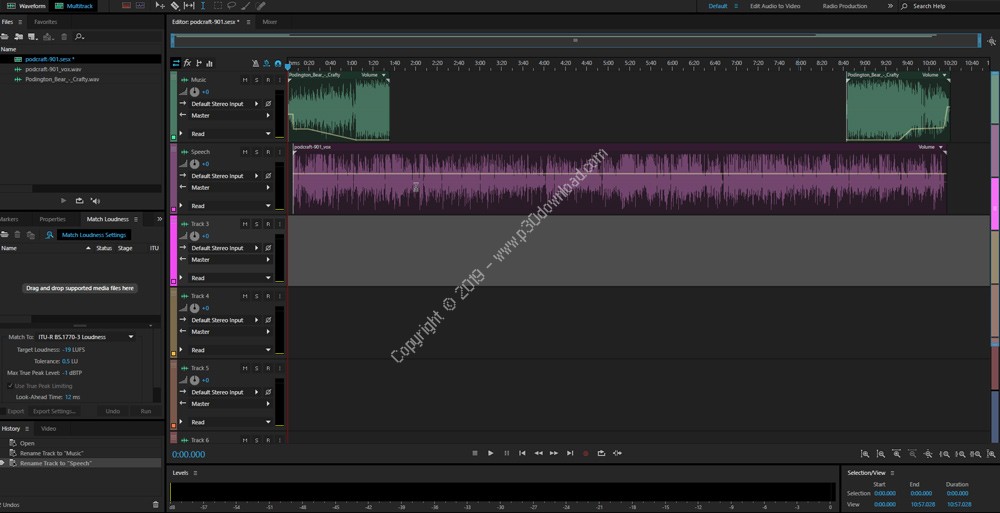Screen dimensions: 1000x513
Task: Click the search icon in the Files panel
Action: click(80, 37)
